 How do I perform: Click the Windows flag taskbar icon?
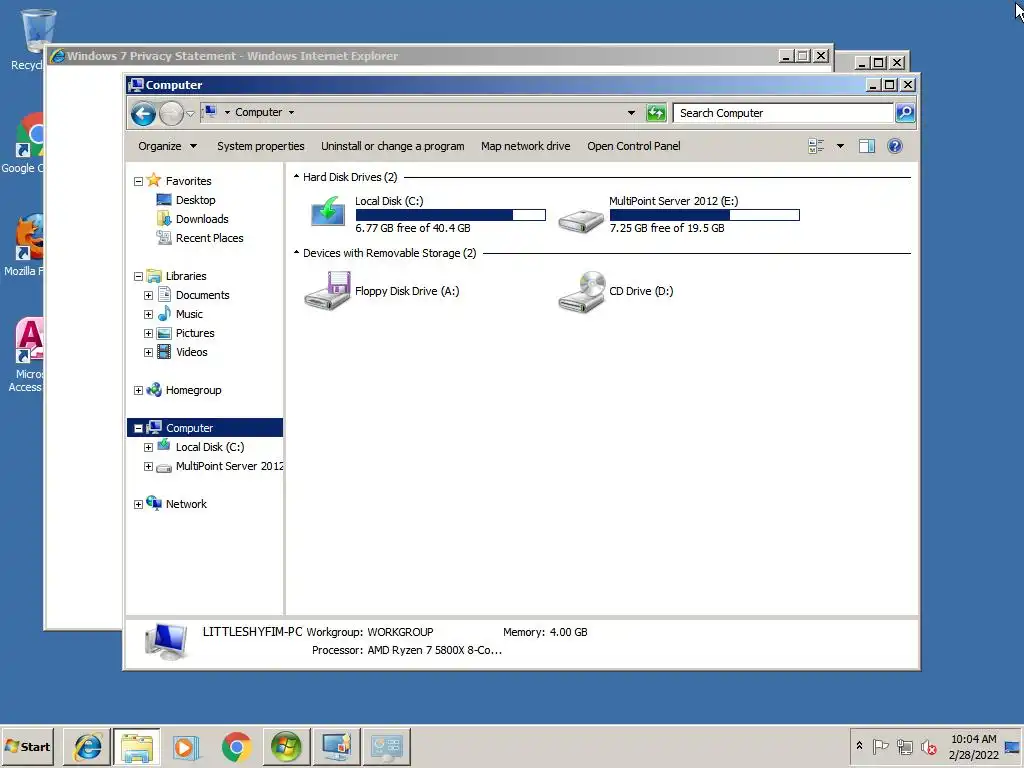(286, 746)
